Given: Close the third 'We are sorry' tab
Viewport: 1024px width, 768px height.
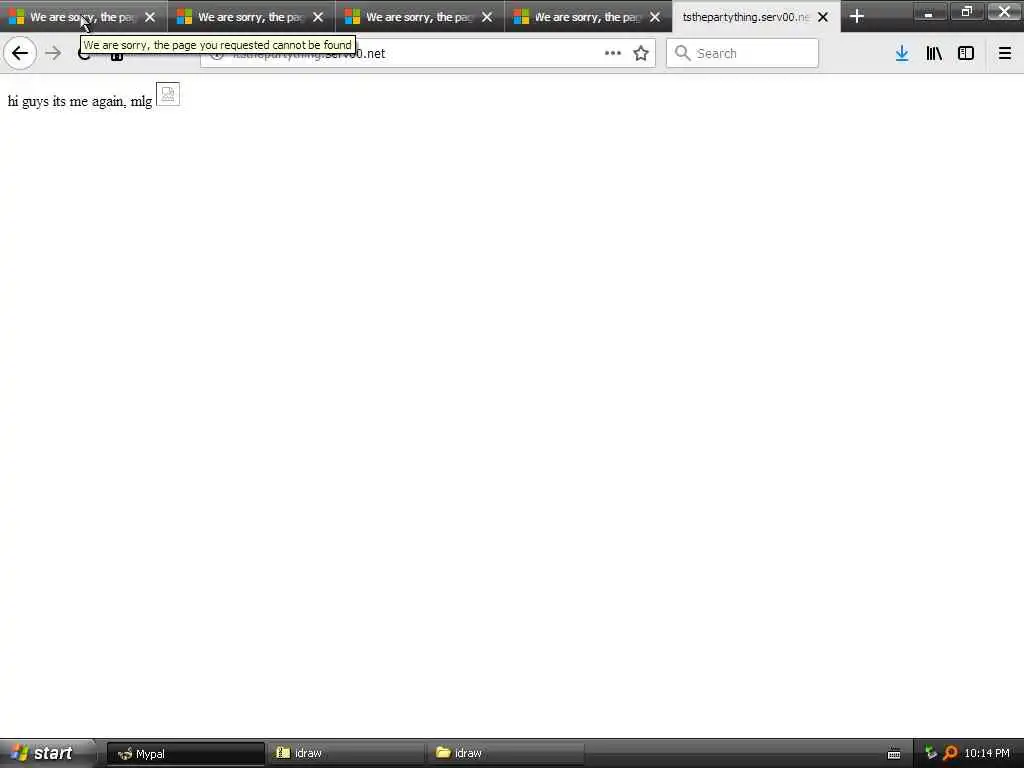Looking at the screenshot, I should 487,17.
